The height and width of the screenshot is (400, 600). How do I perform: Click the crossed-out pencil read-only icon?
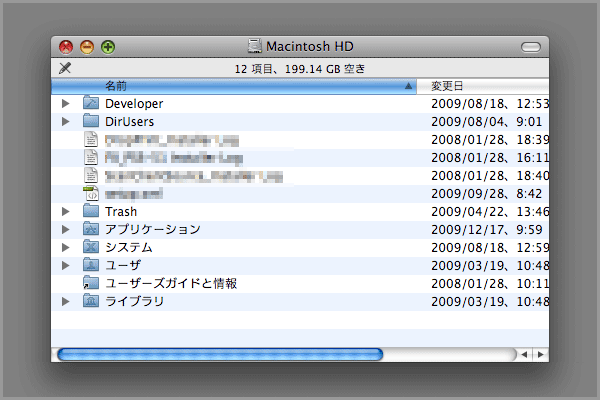click(x=65, y=68)
